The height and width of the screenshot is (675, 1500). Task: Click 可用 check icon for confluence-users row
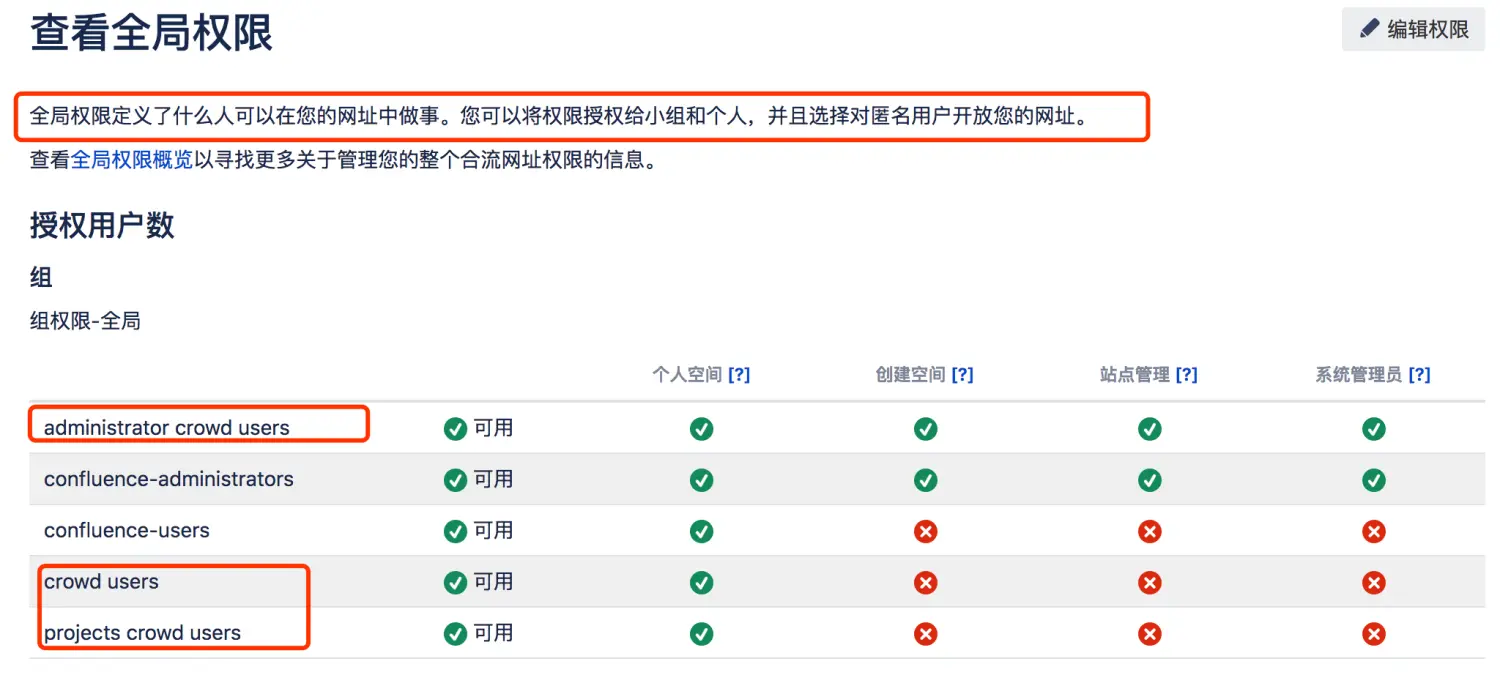[456, 531]
